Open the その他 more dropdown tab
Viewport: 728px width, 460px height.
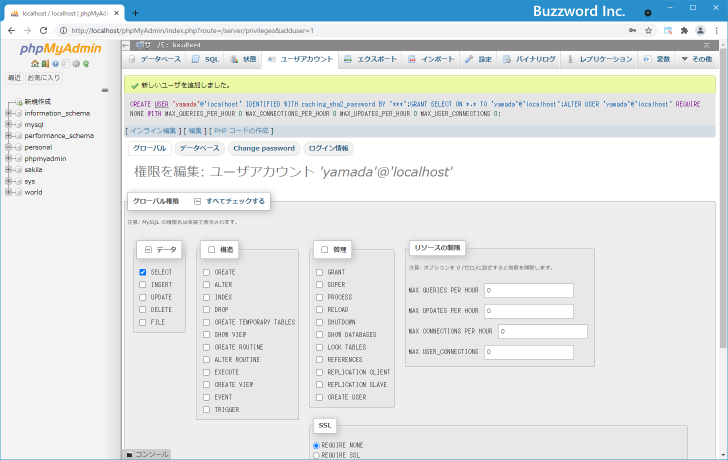pos(696,59)
